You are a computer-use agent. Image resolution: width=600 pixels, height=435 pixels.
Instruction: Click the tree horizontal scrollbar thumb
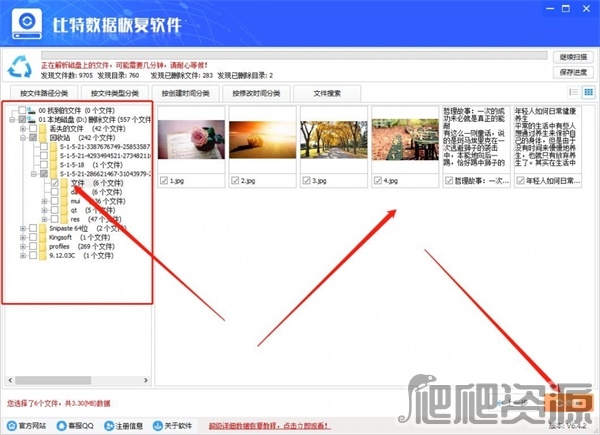53,380
